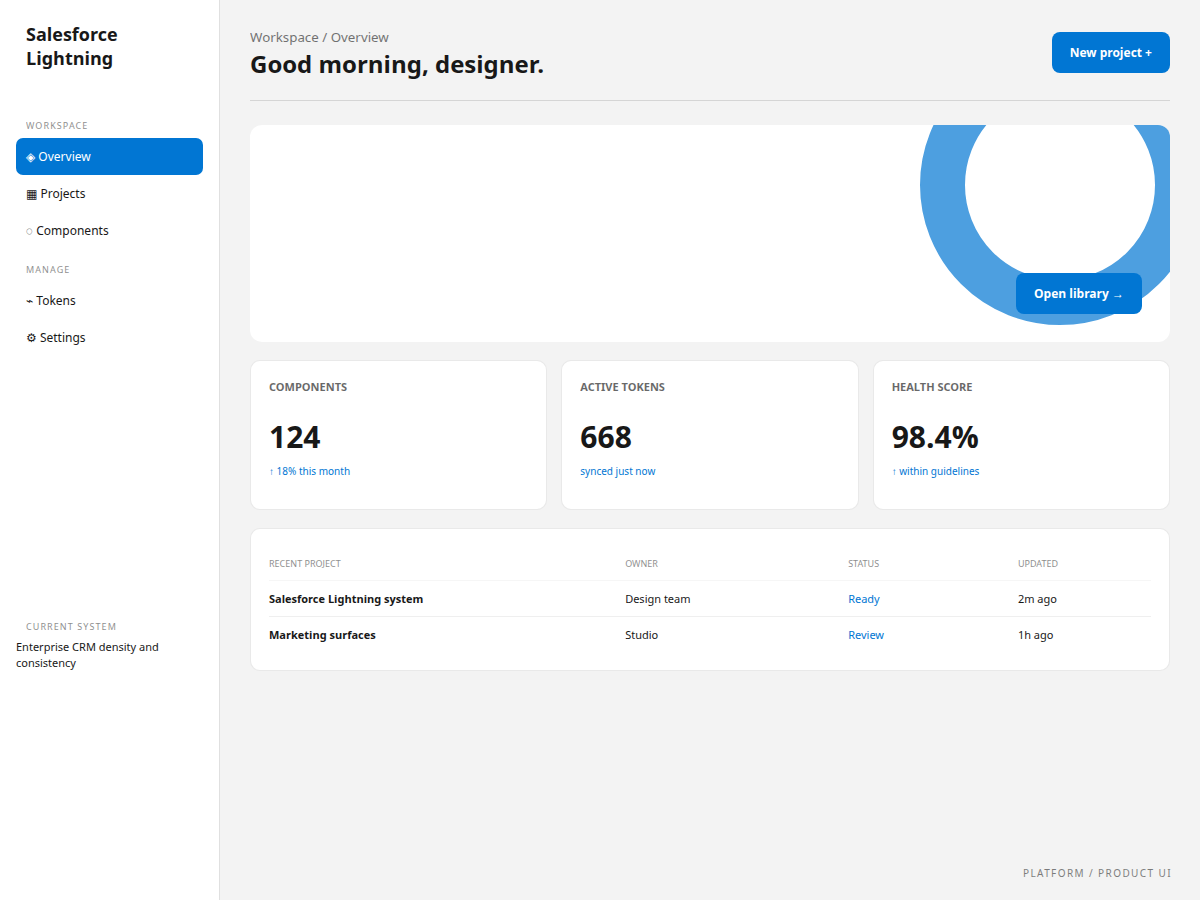The image size is (1200, 900).
Task: Select the Settings menu entry
Action: click(x=109, y=338)
